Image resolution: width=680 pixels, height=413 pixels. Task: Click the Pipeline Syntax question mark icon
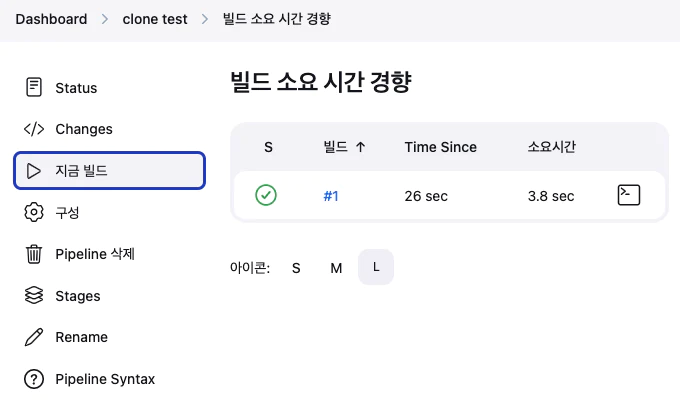pyautogui.click(x=34, y=379)
